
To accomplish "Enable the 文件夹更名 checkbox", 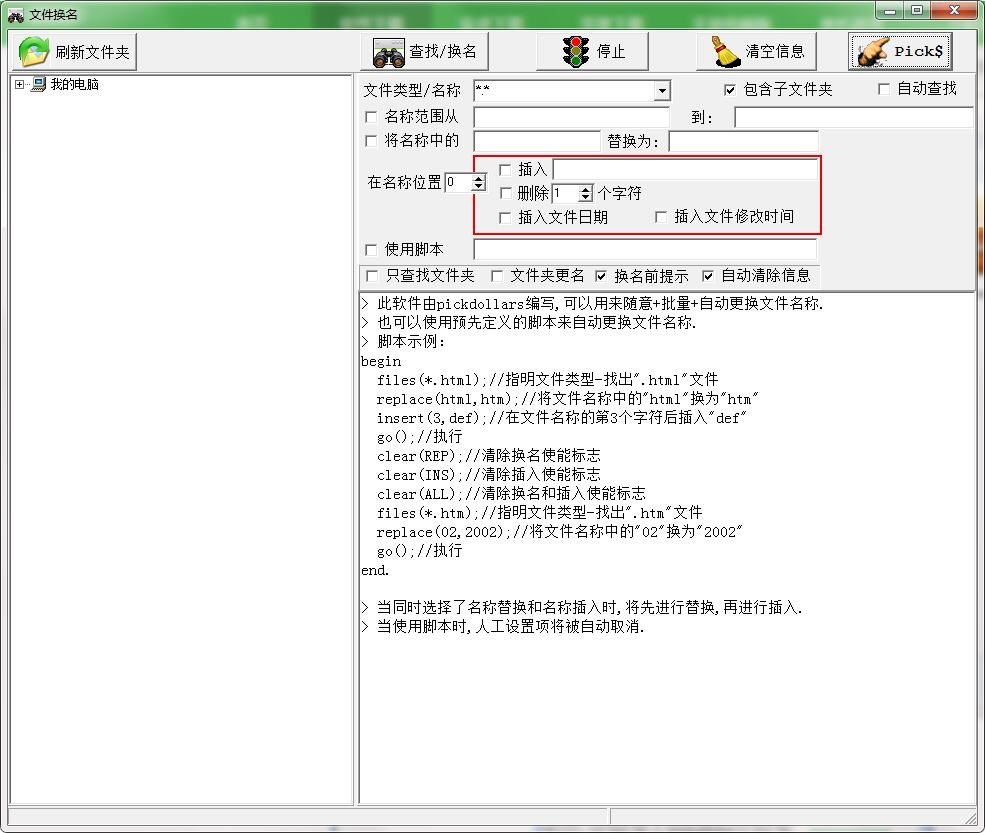I will click(x=496, y=276).
